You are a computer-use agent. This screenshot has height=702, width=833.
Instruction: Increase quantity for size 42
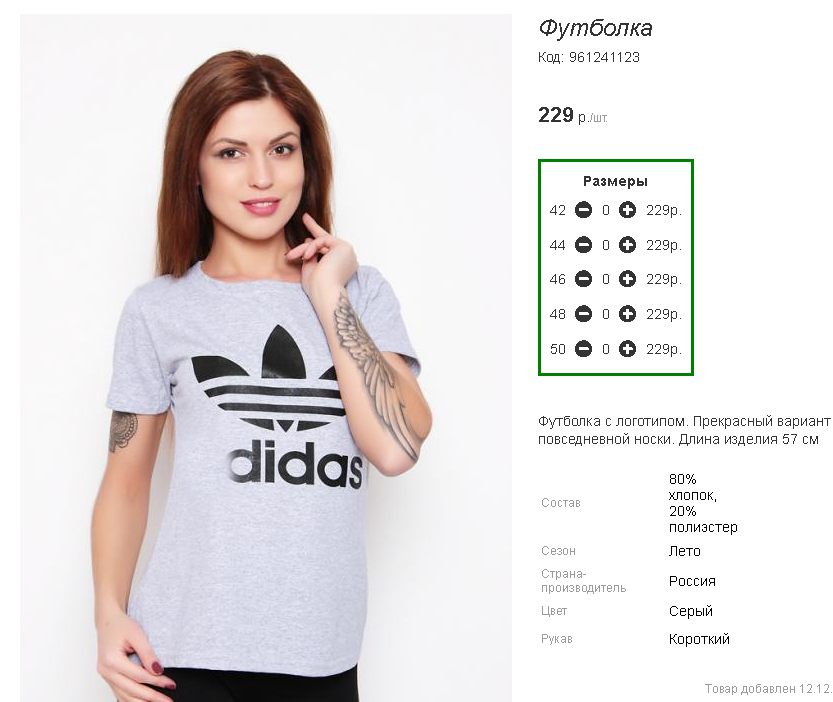627,210
